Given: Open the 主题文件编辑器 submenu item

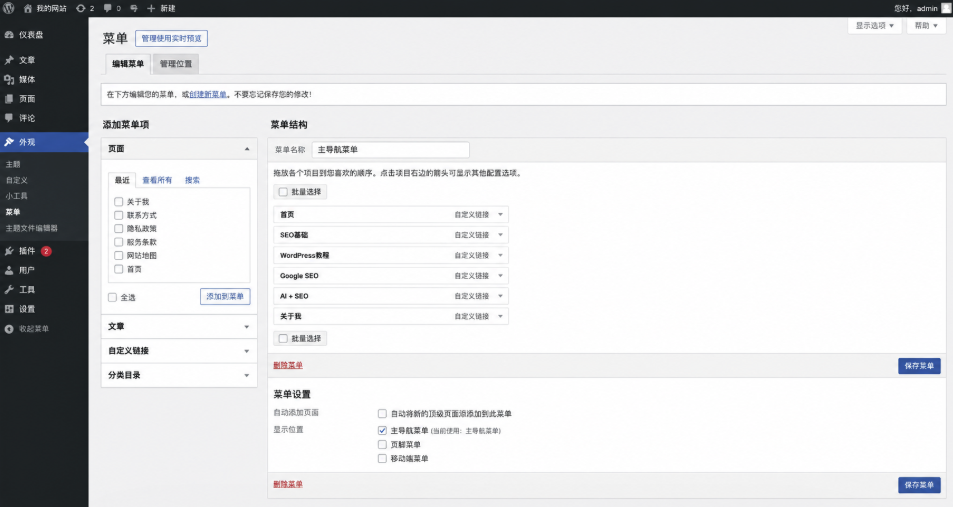Looking at the screenshot, I should click(32, 228).
